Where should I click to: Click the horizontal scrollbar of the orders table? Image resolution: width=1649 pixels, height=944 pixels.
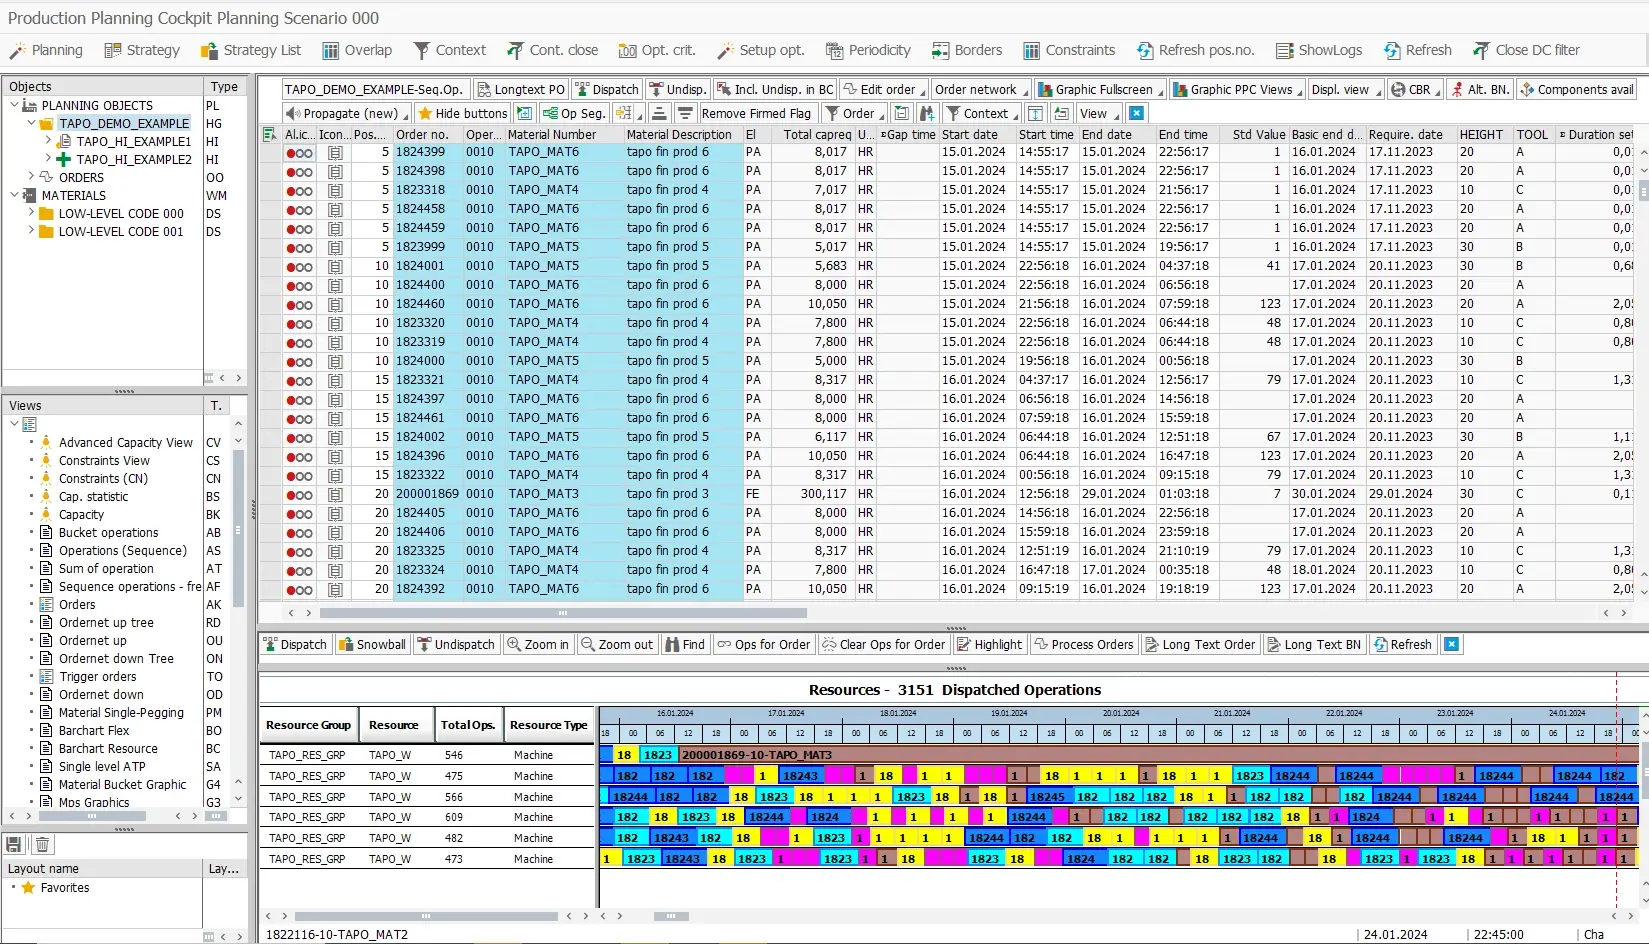tap(563, 613)
